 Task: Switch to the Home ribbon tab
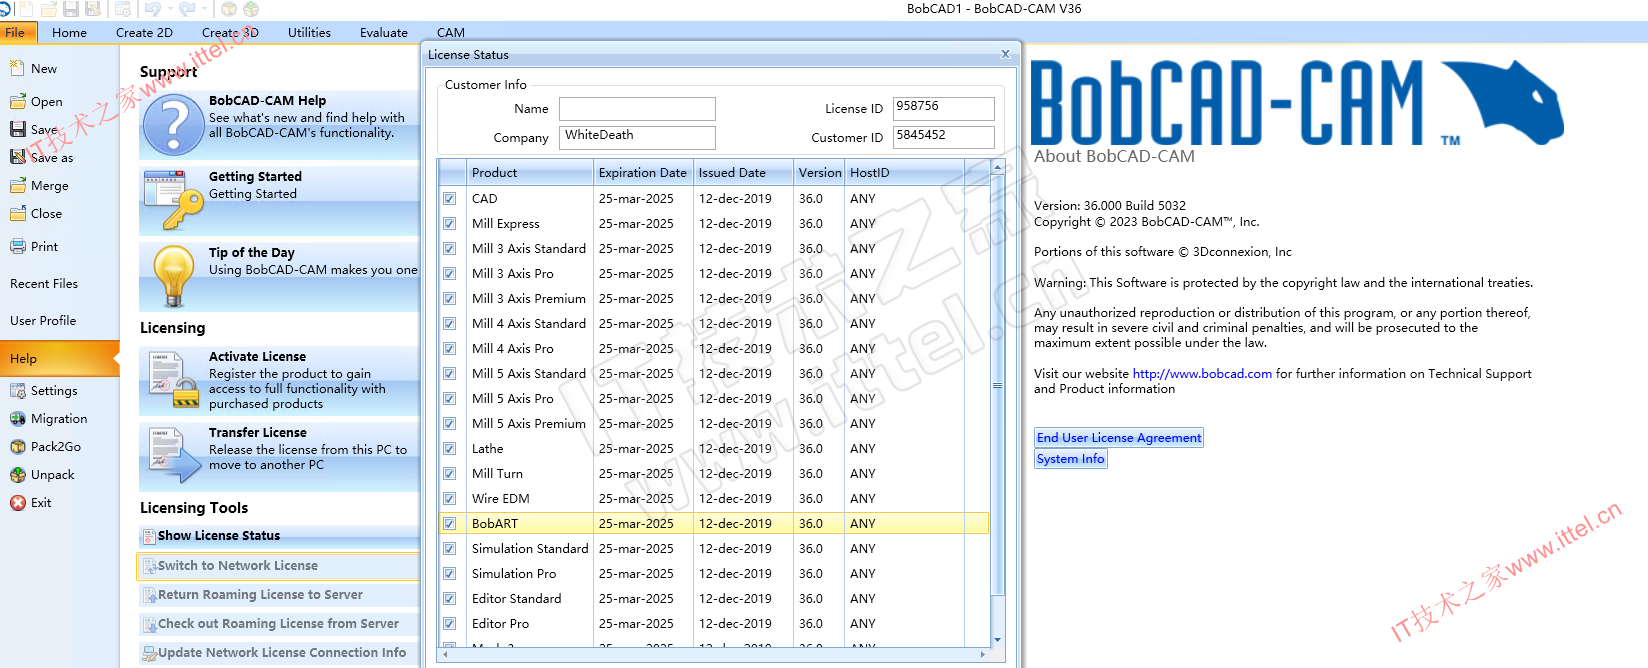70,33
